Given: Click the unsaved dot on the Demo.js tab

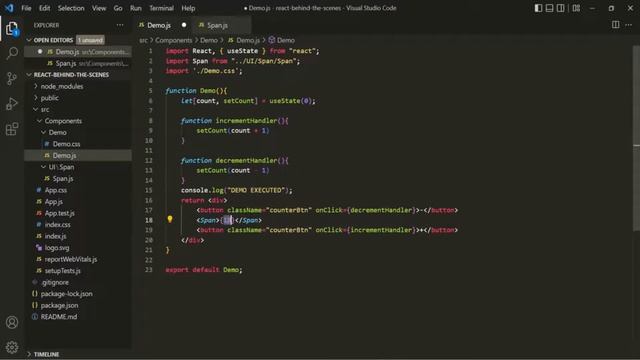Looking at the screenshot, I should coord(184,25).
